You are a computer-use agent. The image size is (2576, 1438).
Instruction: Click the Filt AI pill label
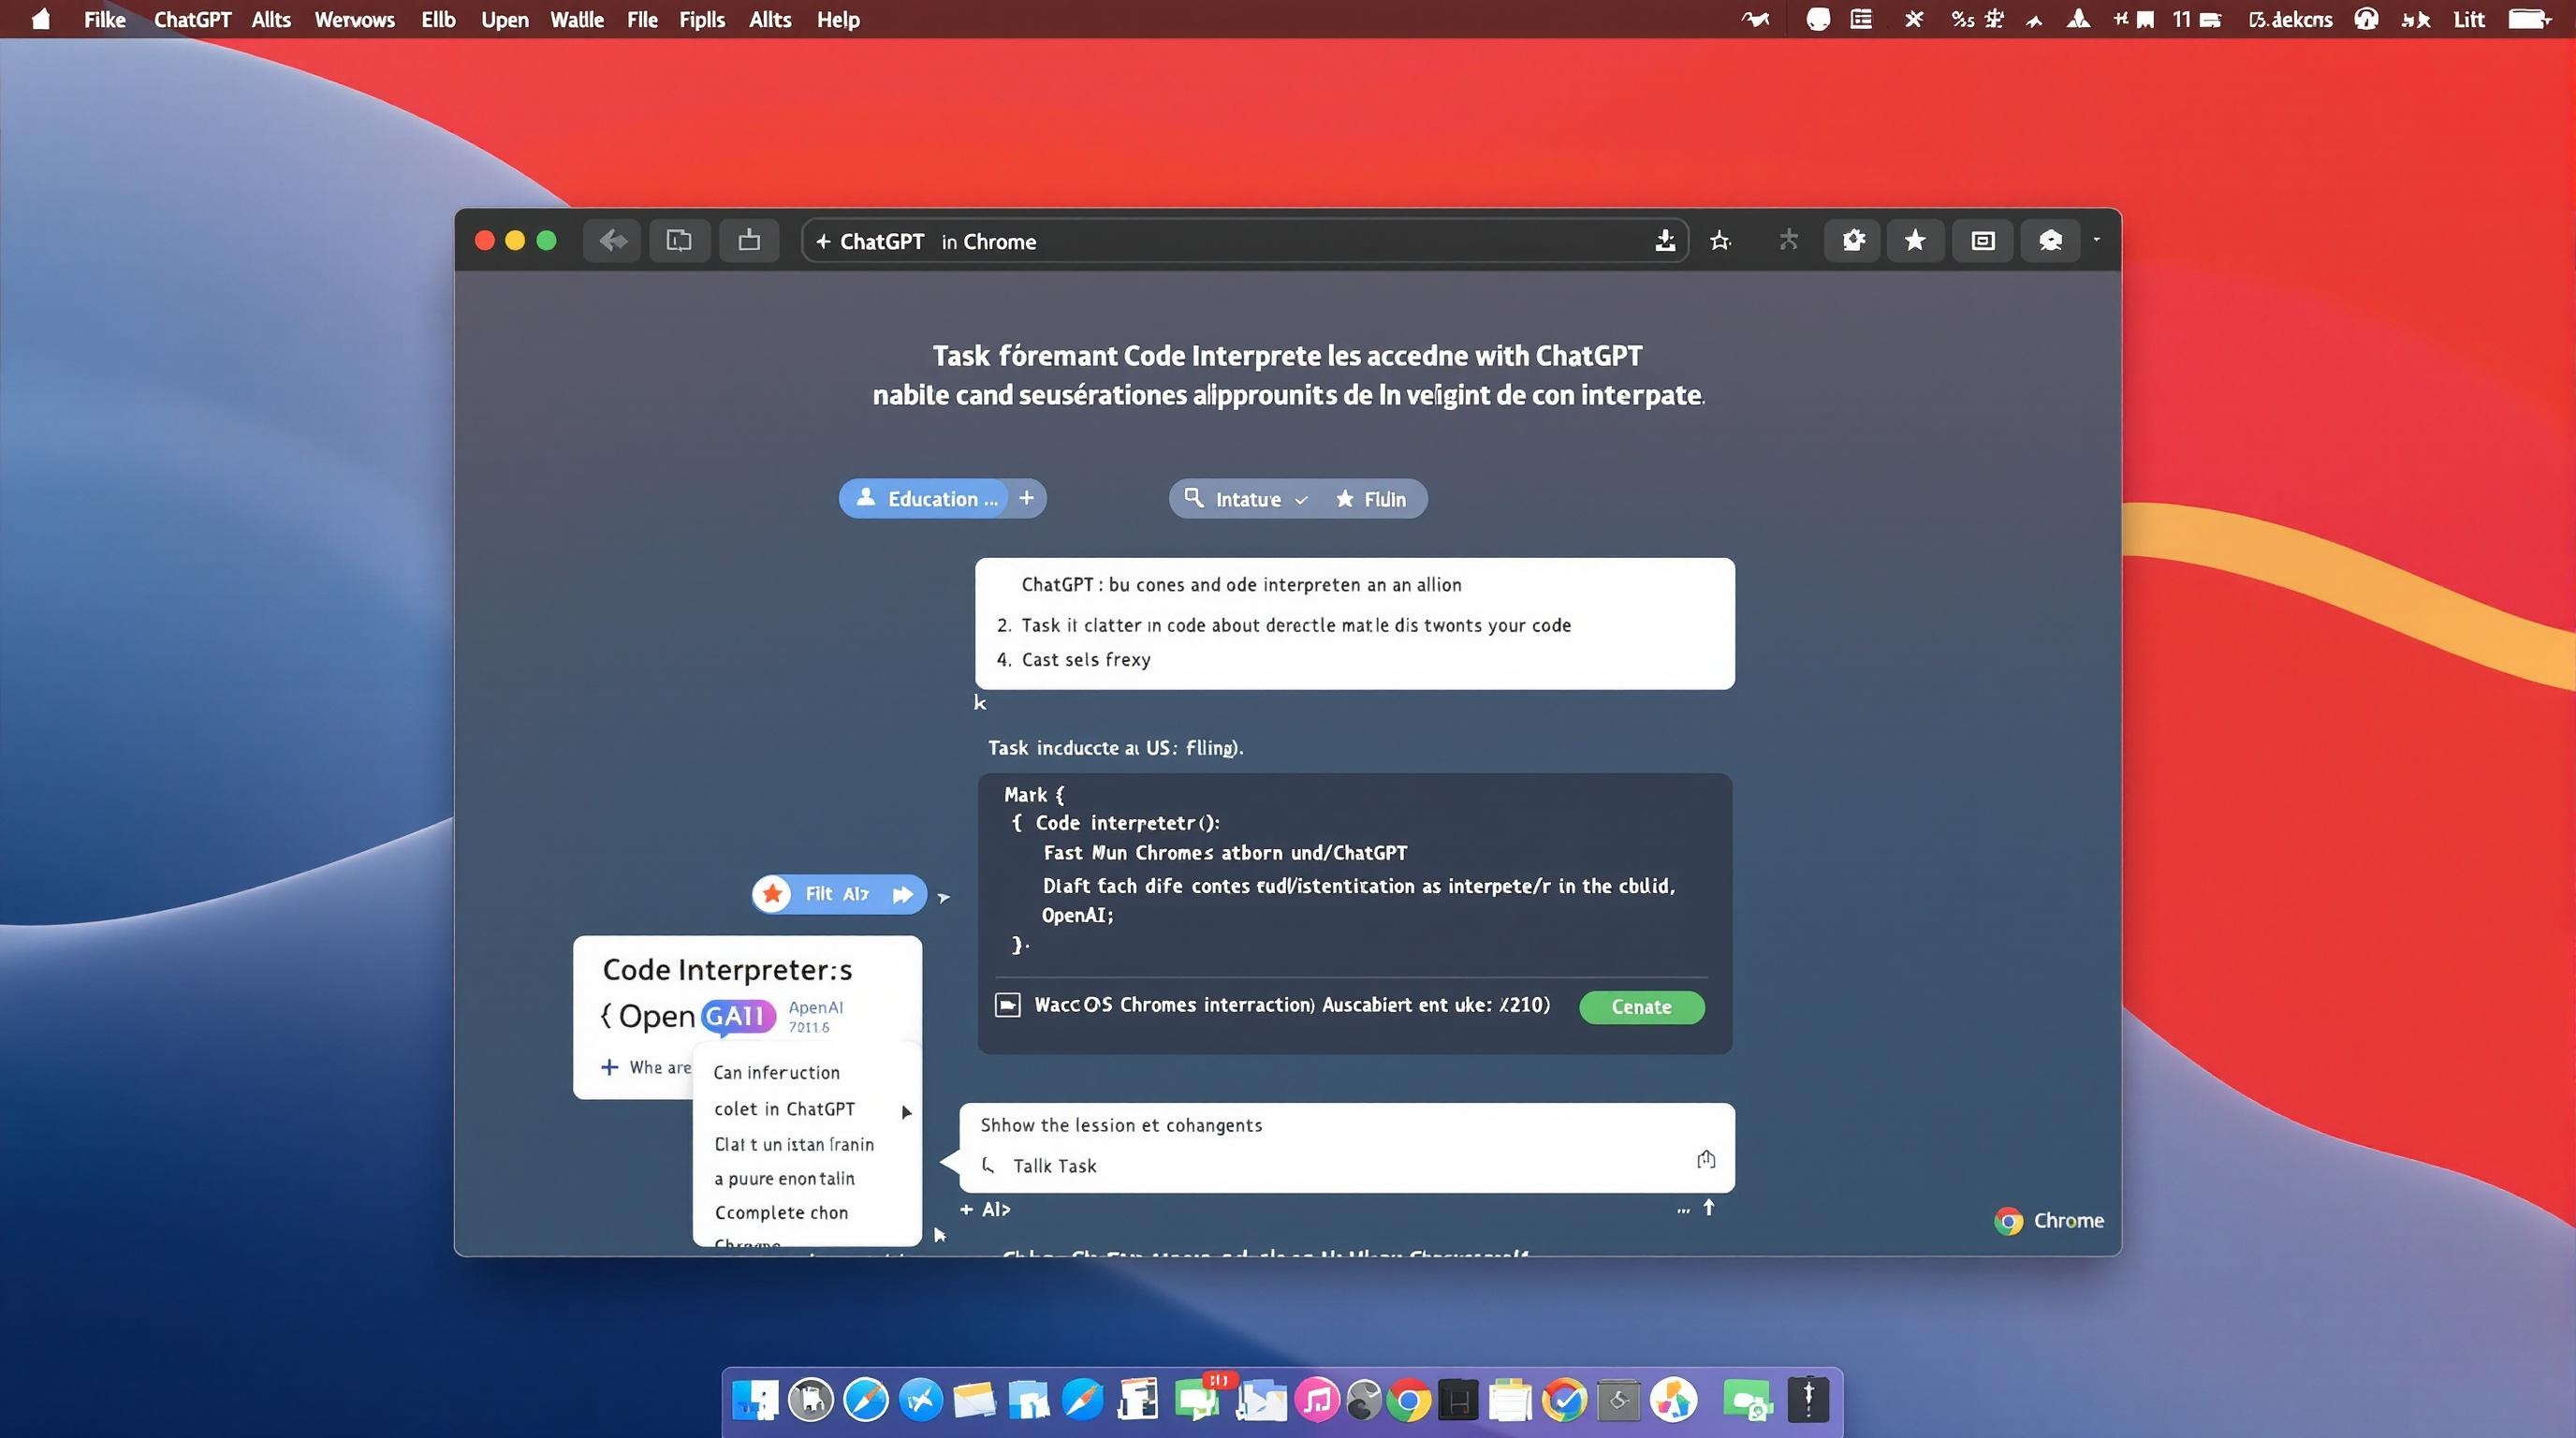(x=837, y=893)
